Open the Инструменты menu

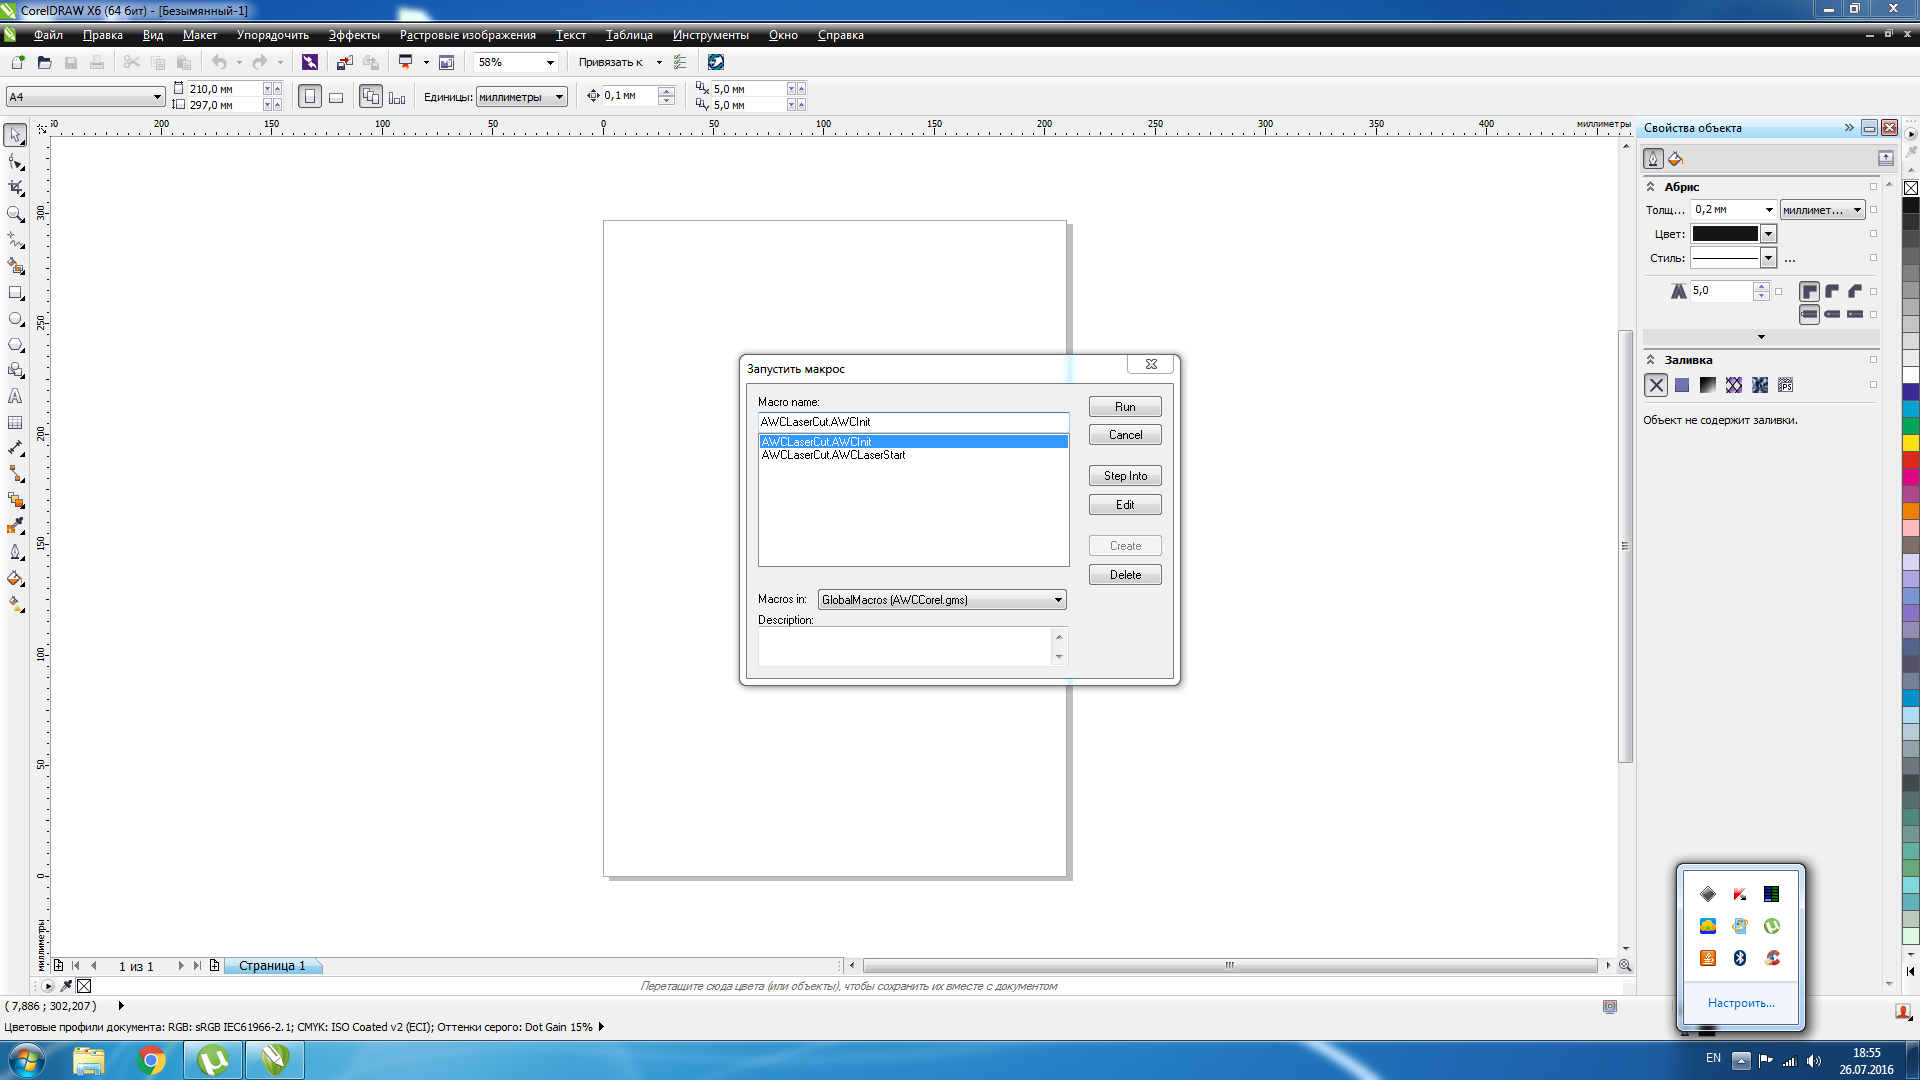point(710,35)
